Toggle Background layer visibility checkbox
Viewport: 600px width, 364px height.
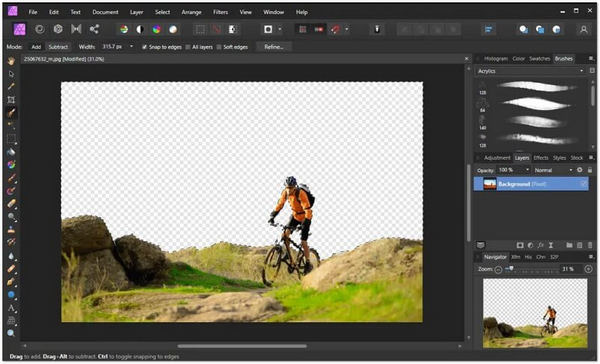(x=583, y=184)
